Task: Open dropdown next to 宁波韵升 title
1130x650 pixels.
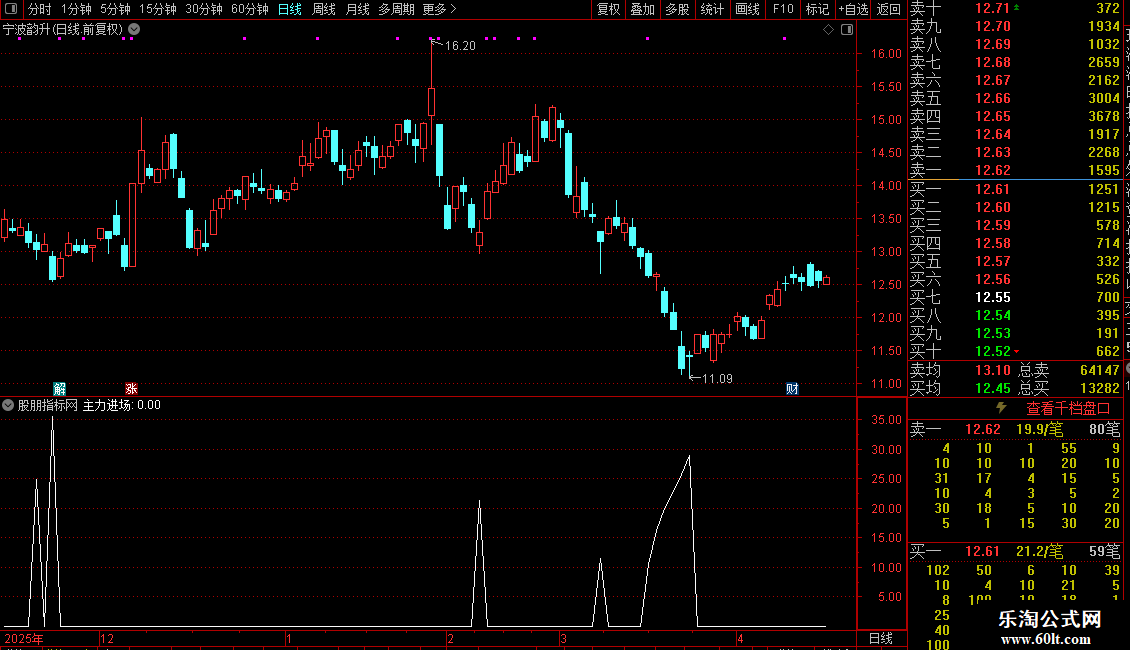Action: (134, 30)
